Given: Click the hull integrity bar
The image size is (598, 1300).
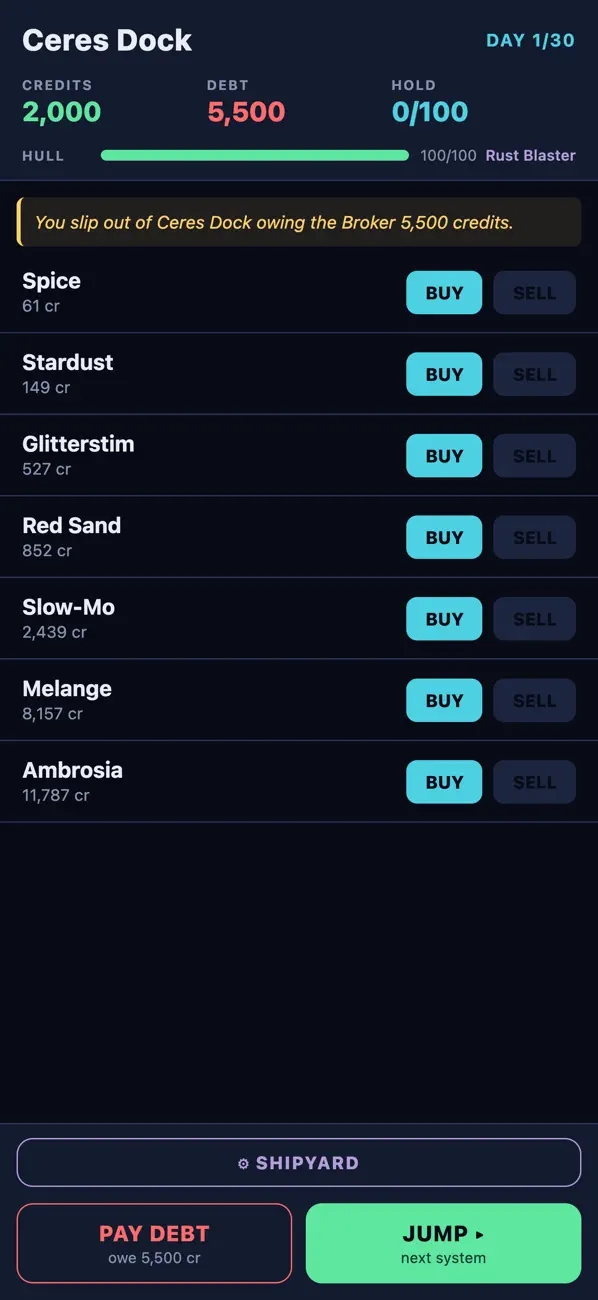Looking at the screenshot, I should [x=255, y=156].
